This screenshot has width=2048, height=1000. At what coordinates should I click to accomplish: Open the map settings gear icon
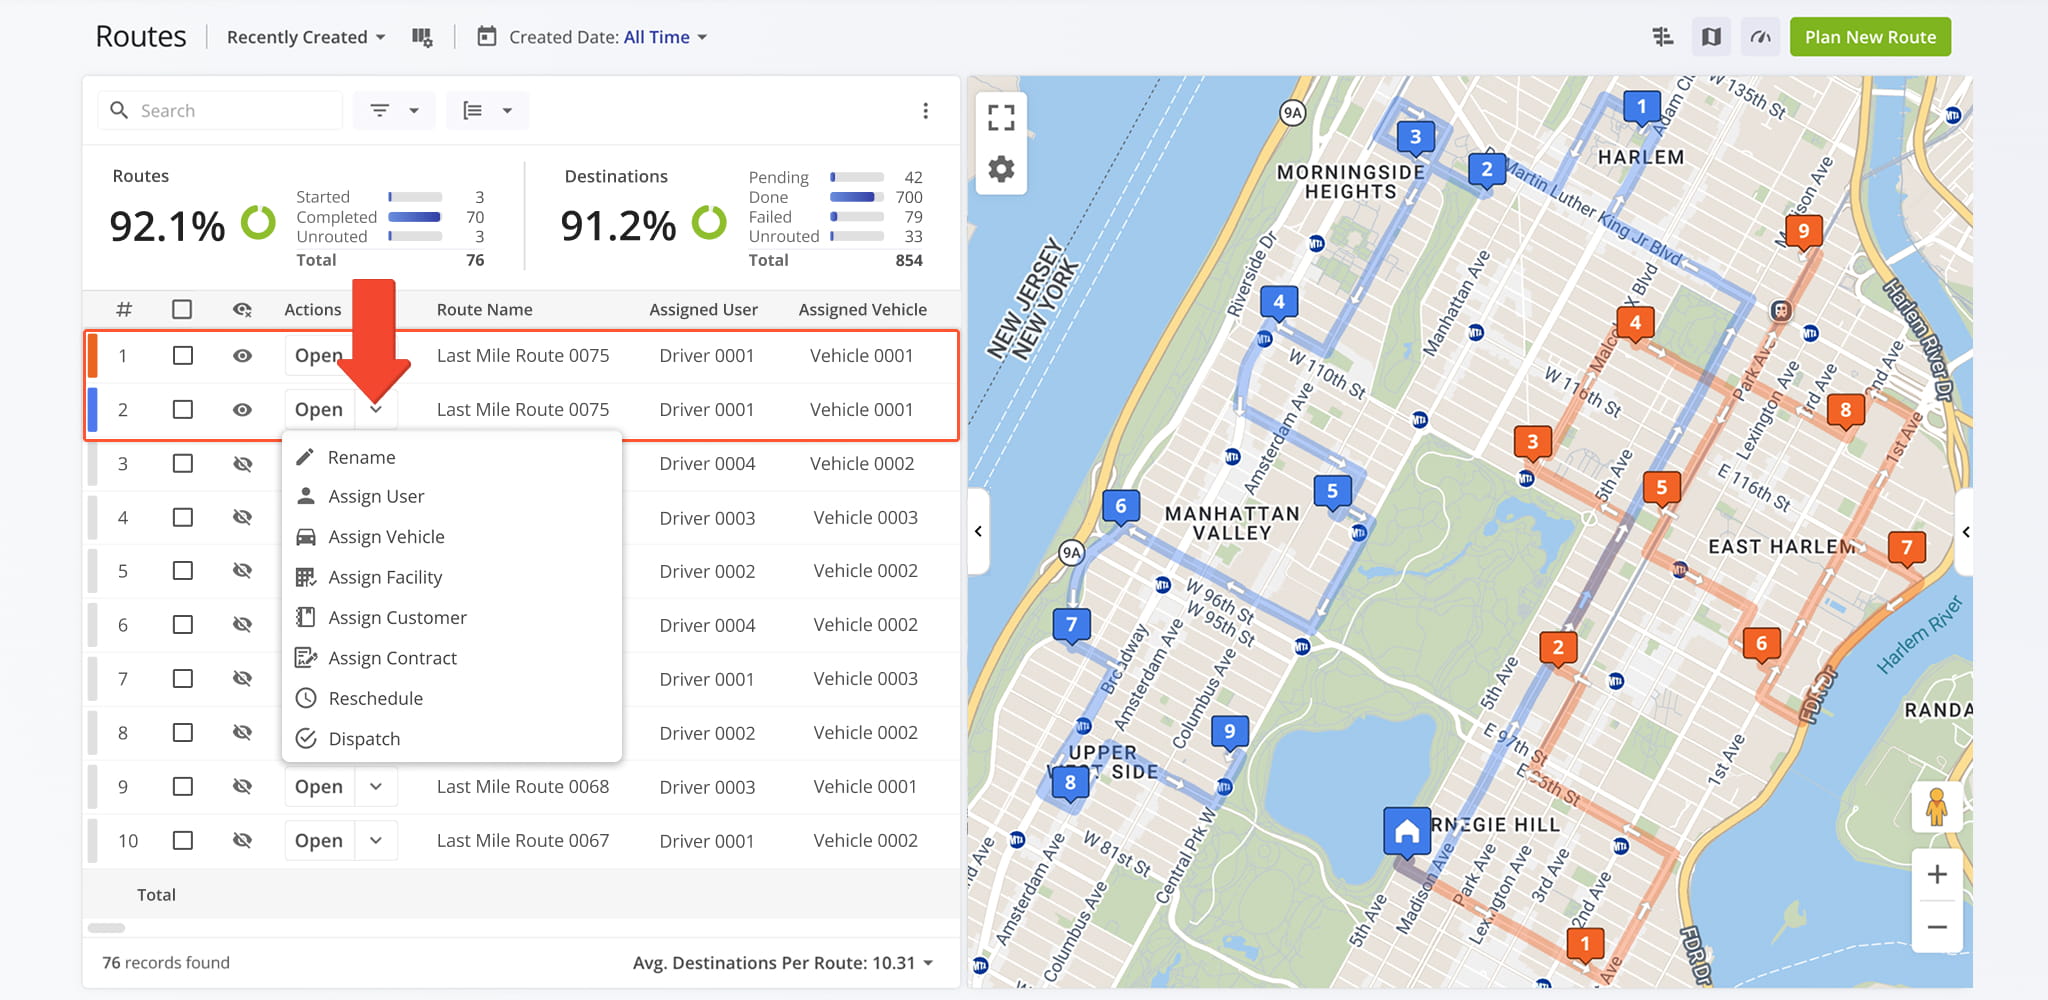click(1001, 170)
